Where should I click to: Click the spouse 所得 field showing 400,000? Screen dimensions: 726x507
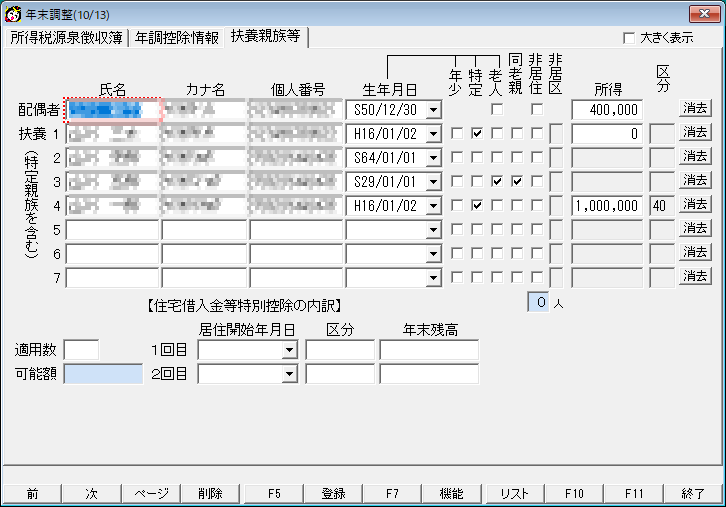(x=607, y=109)
